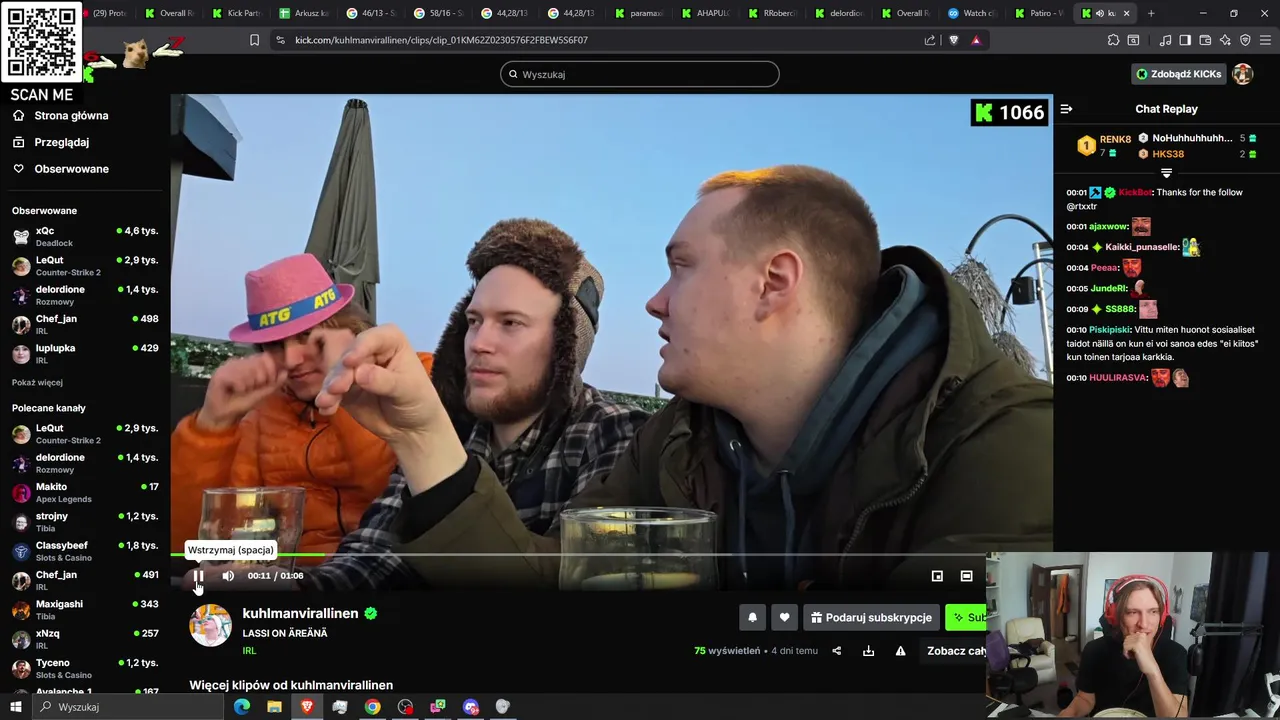Click share page icon in address bar
Screen dimensions: 1280x720
[930, 40]
